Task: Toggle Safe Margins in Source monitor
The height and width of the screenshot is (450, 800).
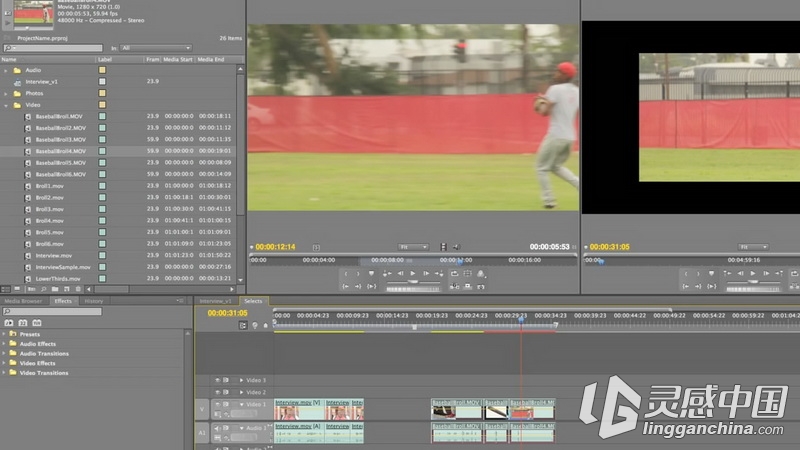Action: (467, 273)
